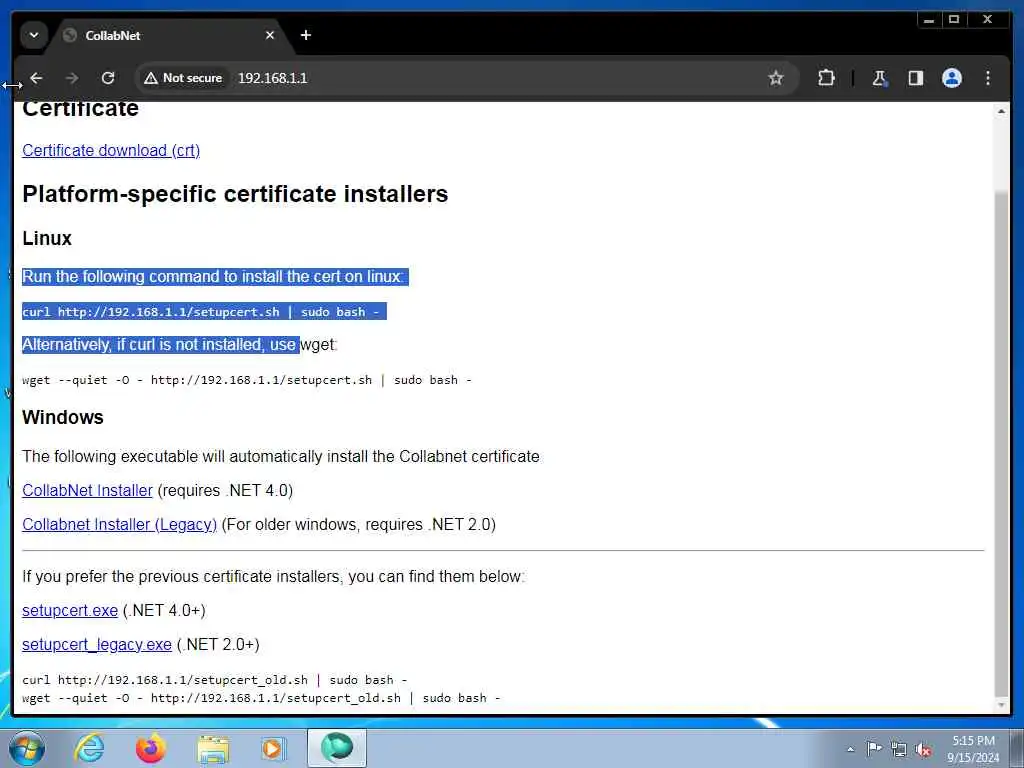Image resolution: width=1024 pixels, height=768 pixels.
Task: Open the user profile avatar
Action: click(952, 78)
